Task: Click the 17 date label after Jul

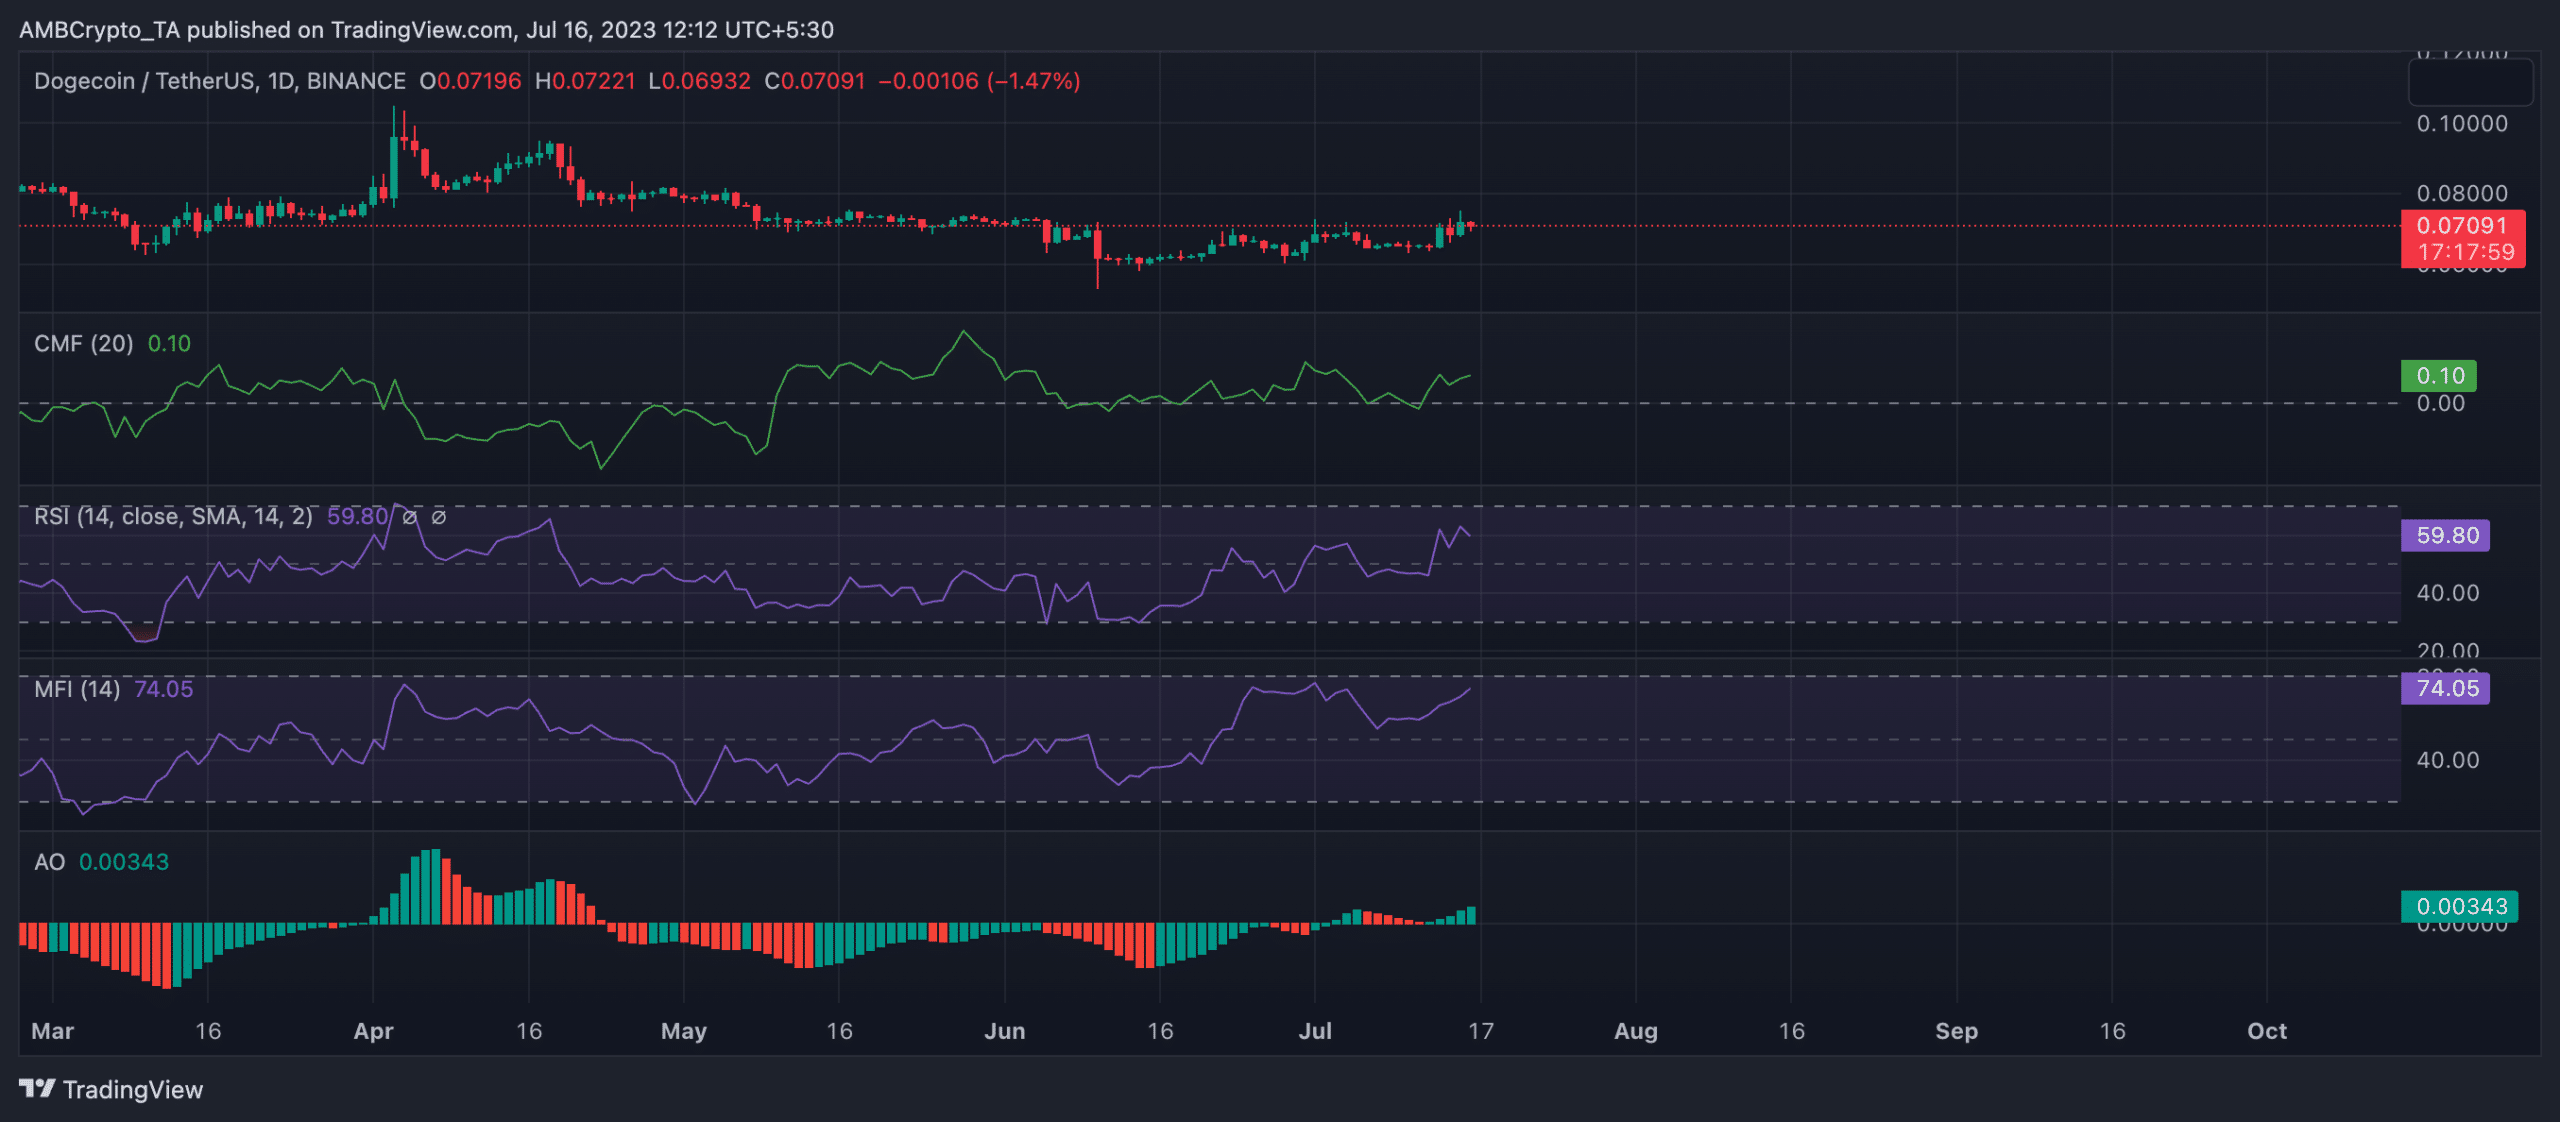Action: pyautogui.click(x=1481, y=1031)
